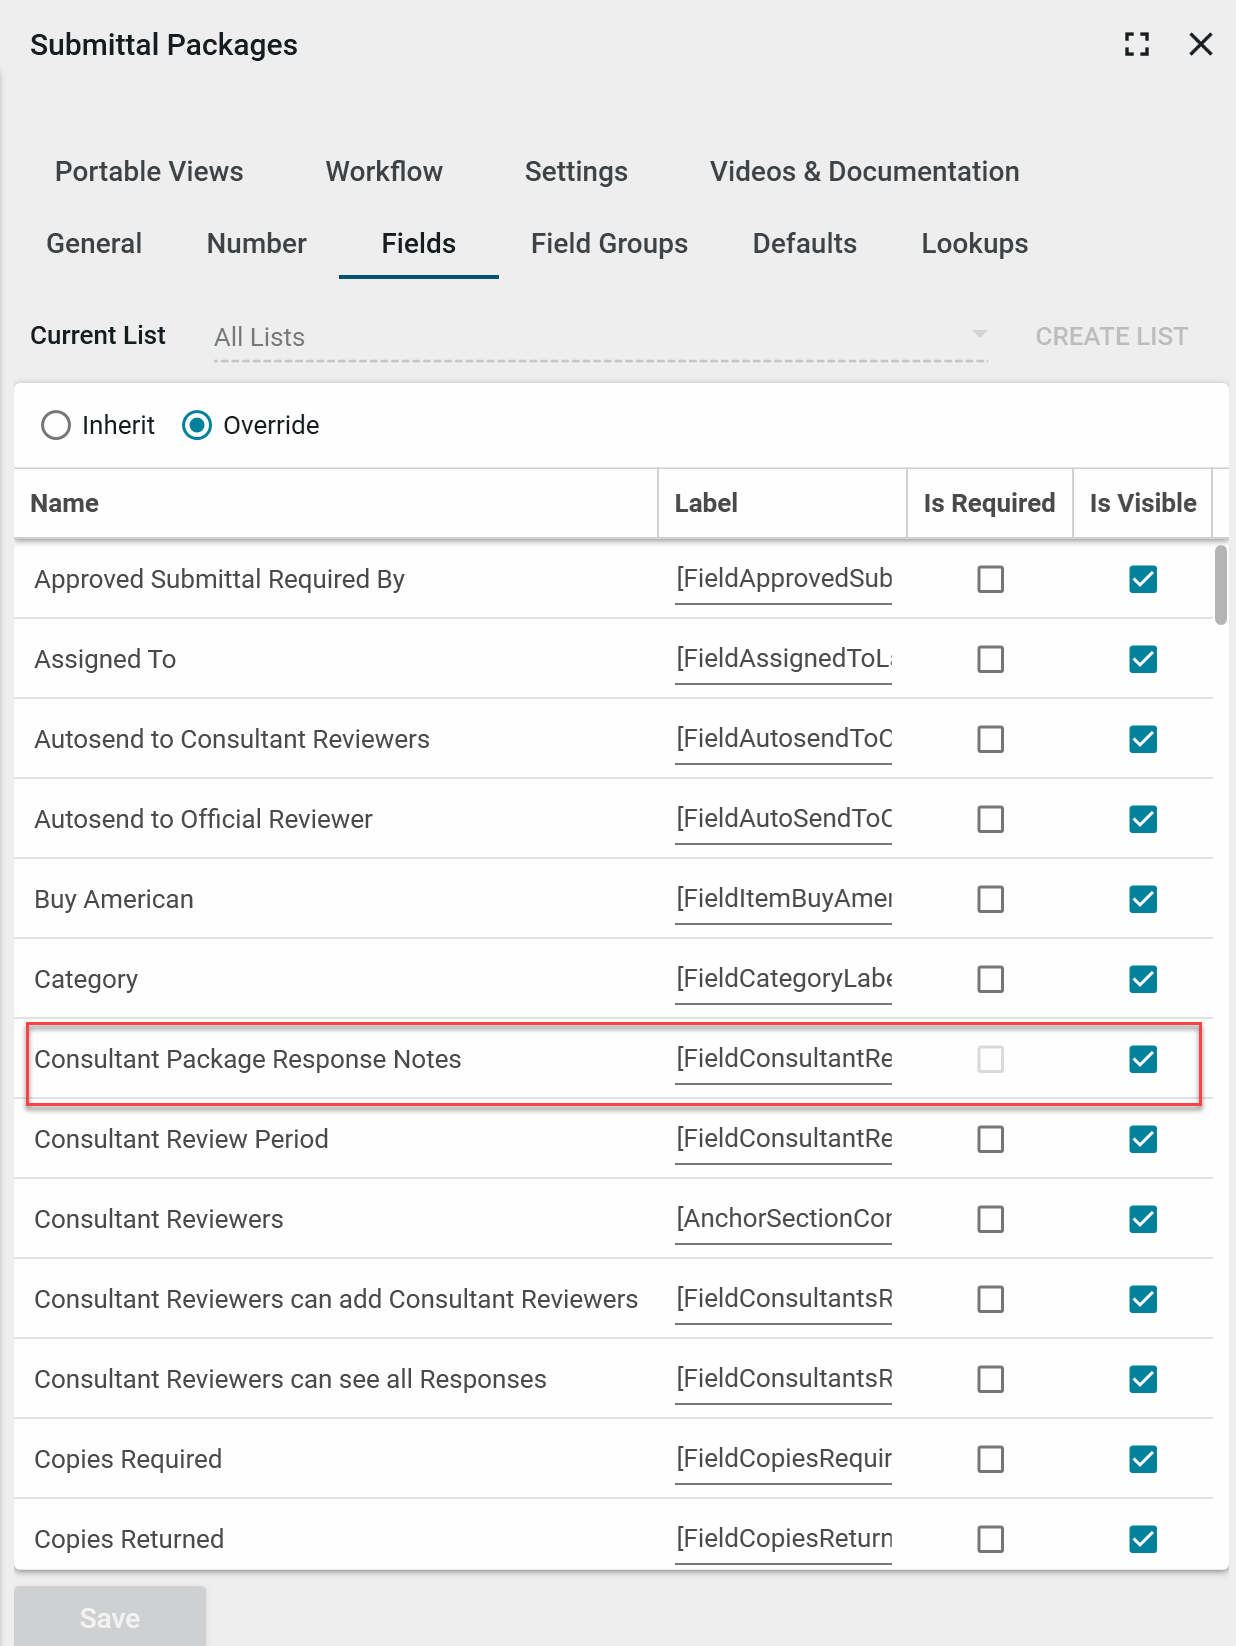
Task: Enable Is Required for Category
Action: (x=990, y=979)
